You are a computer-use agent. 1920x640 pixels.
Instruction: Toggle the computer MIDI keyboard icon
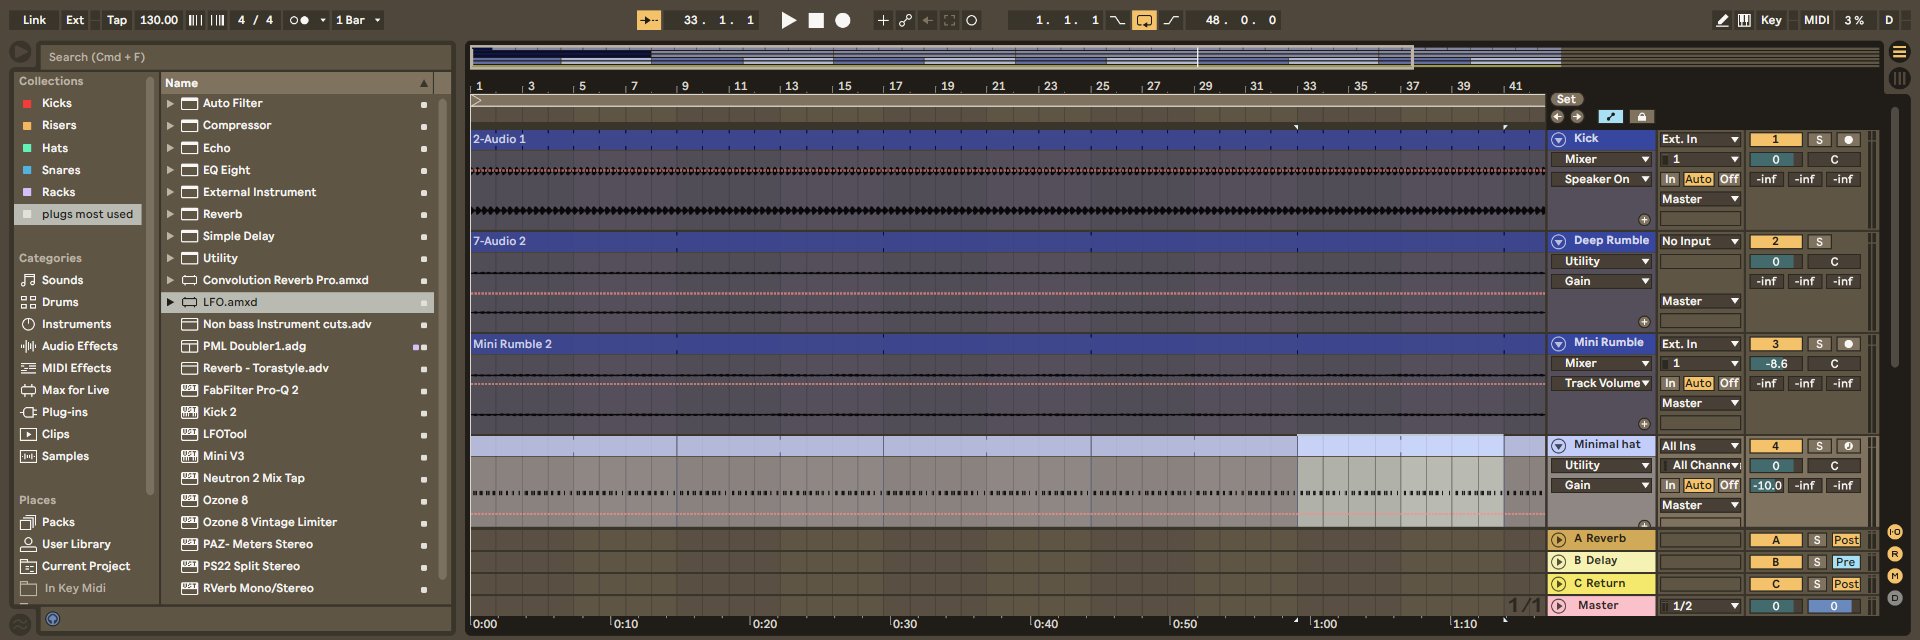(1744, 20)
